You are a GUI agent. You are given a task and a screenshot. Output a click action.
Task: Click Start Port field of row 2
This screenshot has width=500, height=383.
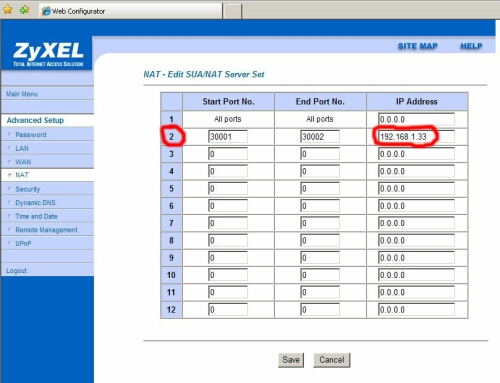click(228, 137)
